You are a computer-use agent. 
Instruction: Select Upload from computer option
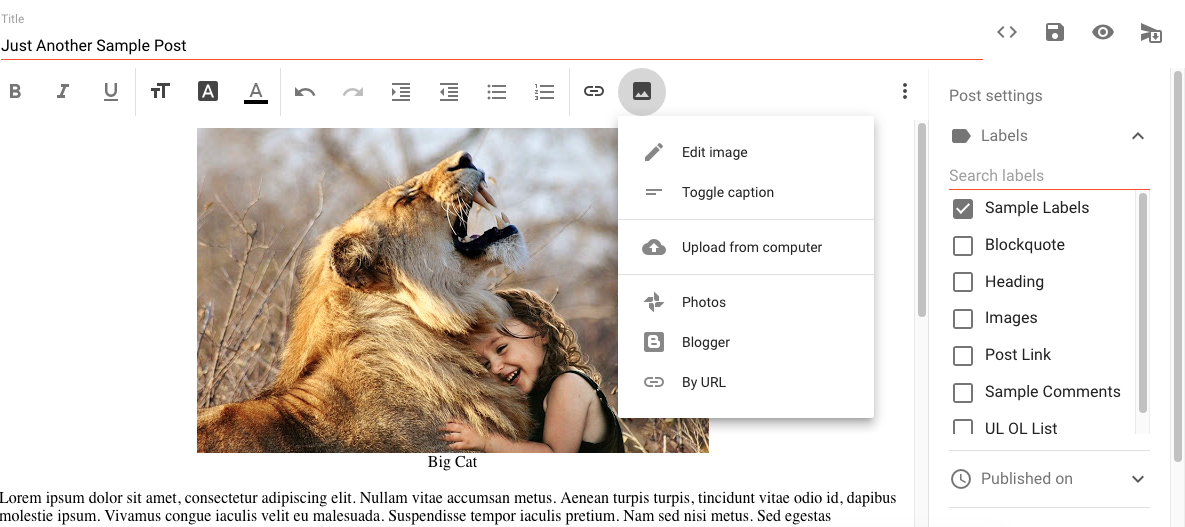pos(751,247)
